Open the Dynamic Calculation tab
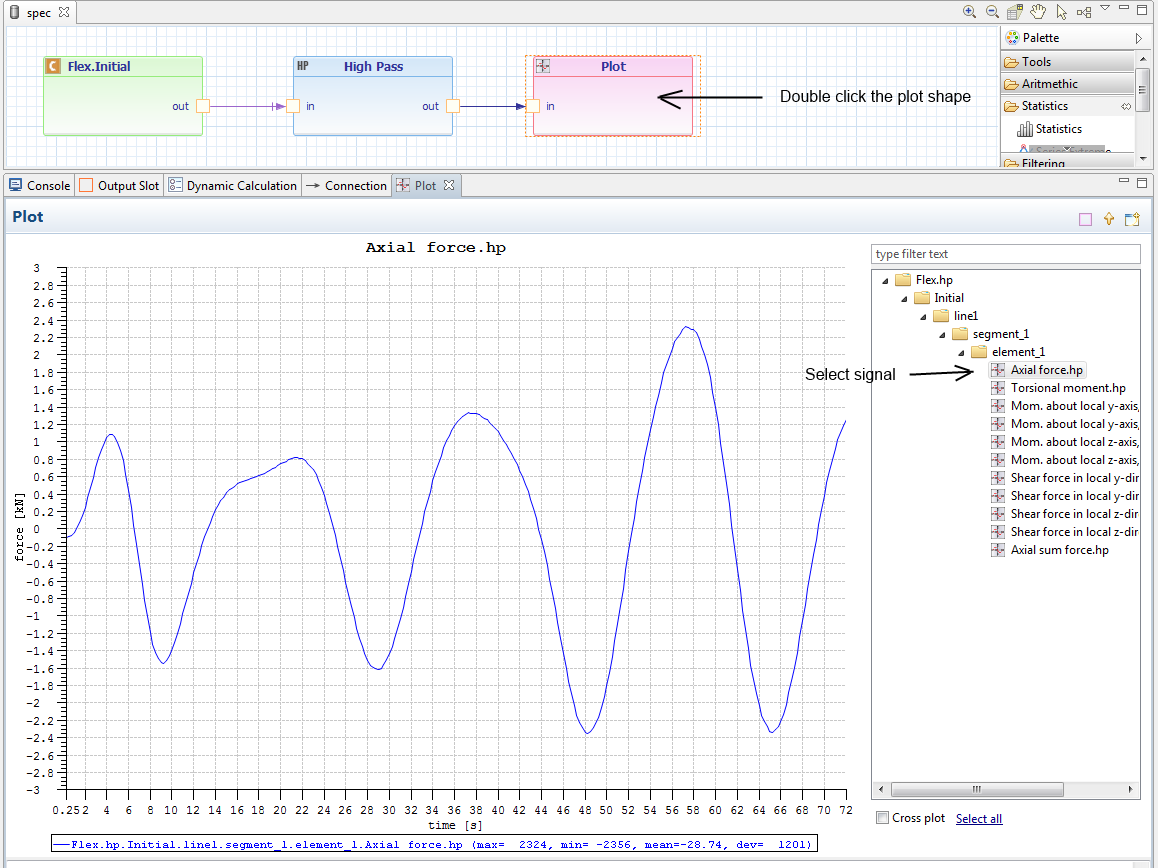The width and height of the screenshot is (1158, 868). [233, 185]
